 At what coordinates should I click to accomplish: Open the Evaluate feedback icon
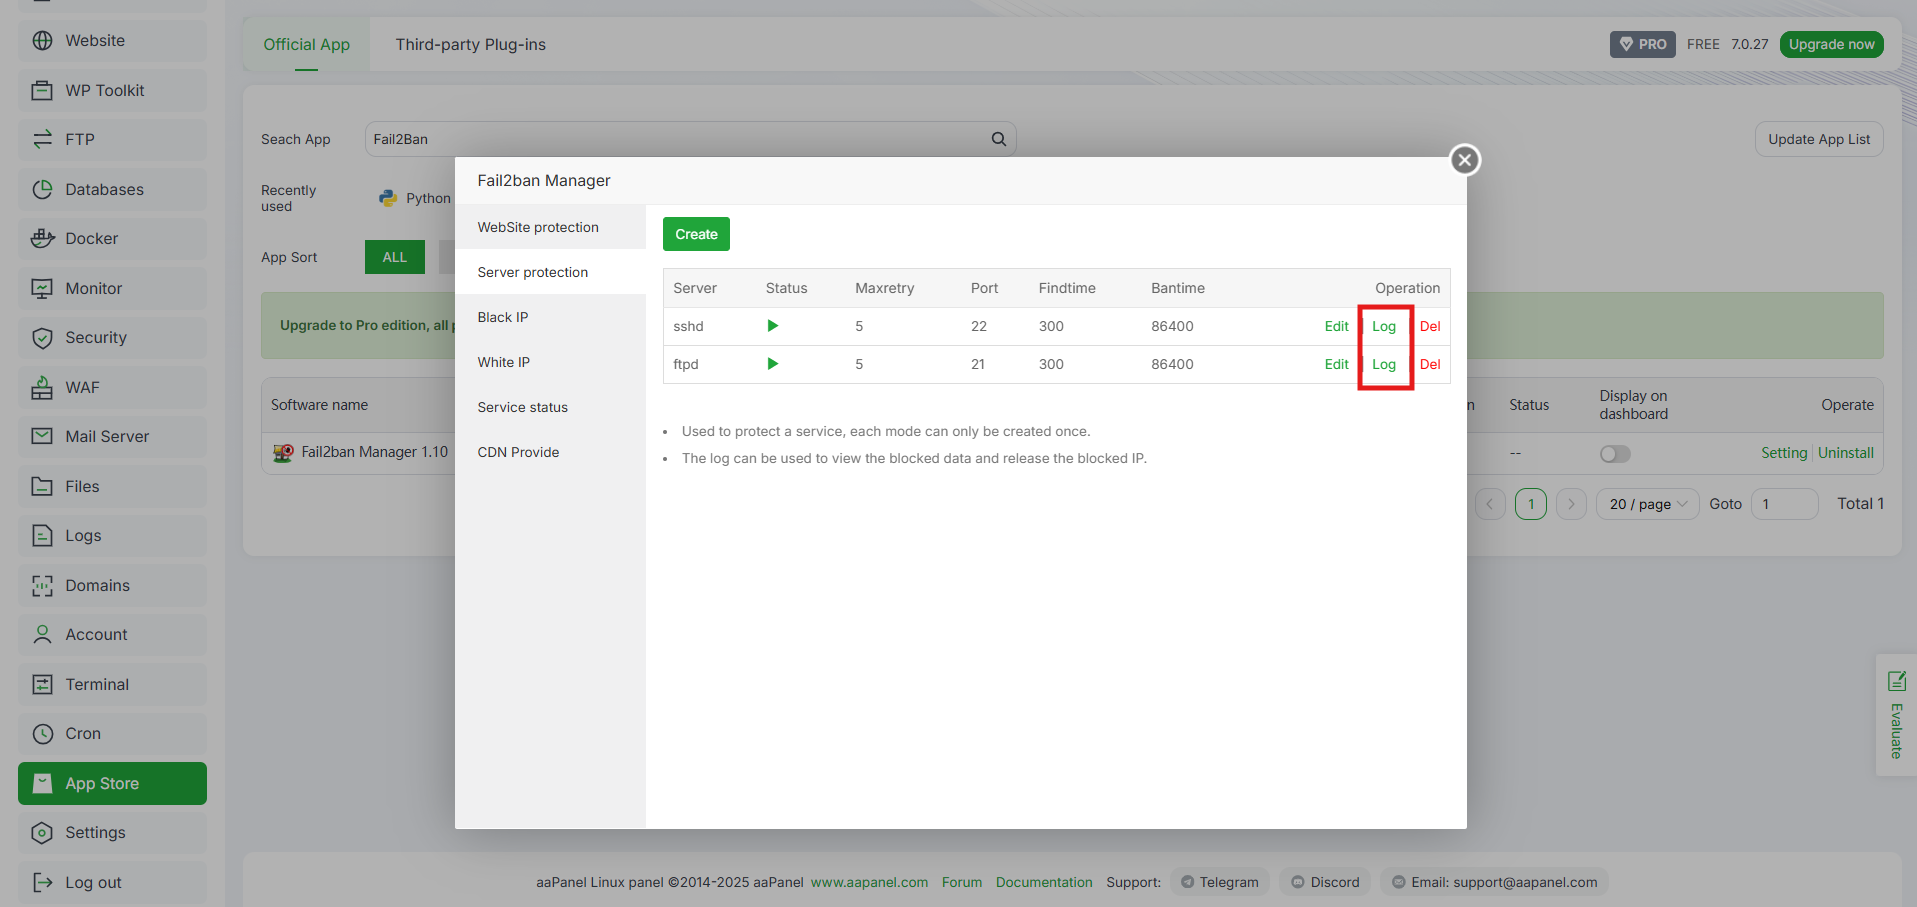click(x=1896, y=681)
